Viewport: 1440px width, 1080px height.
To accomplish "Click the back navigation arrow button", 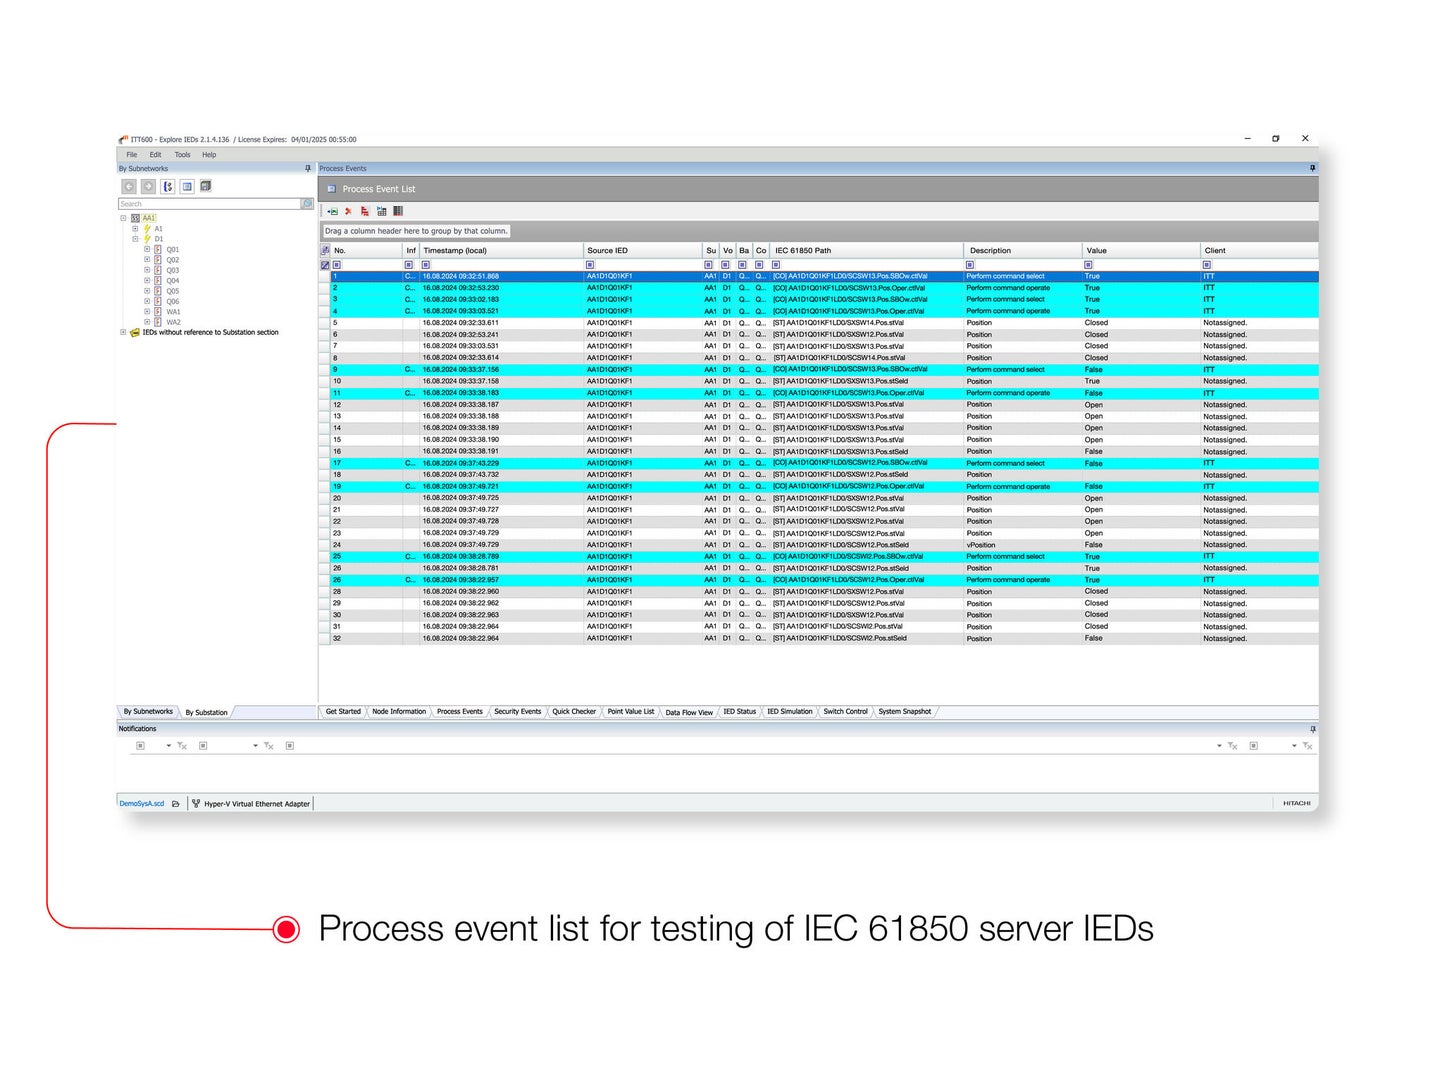I will point(129,186).
